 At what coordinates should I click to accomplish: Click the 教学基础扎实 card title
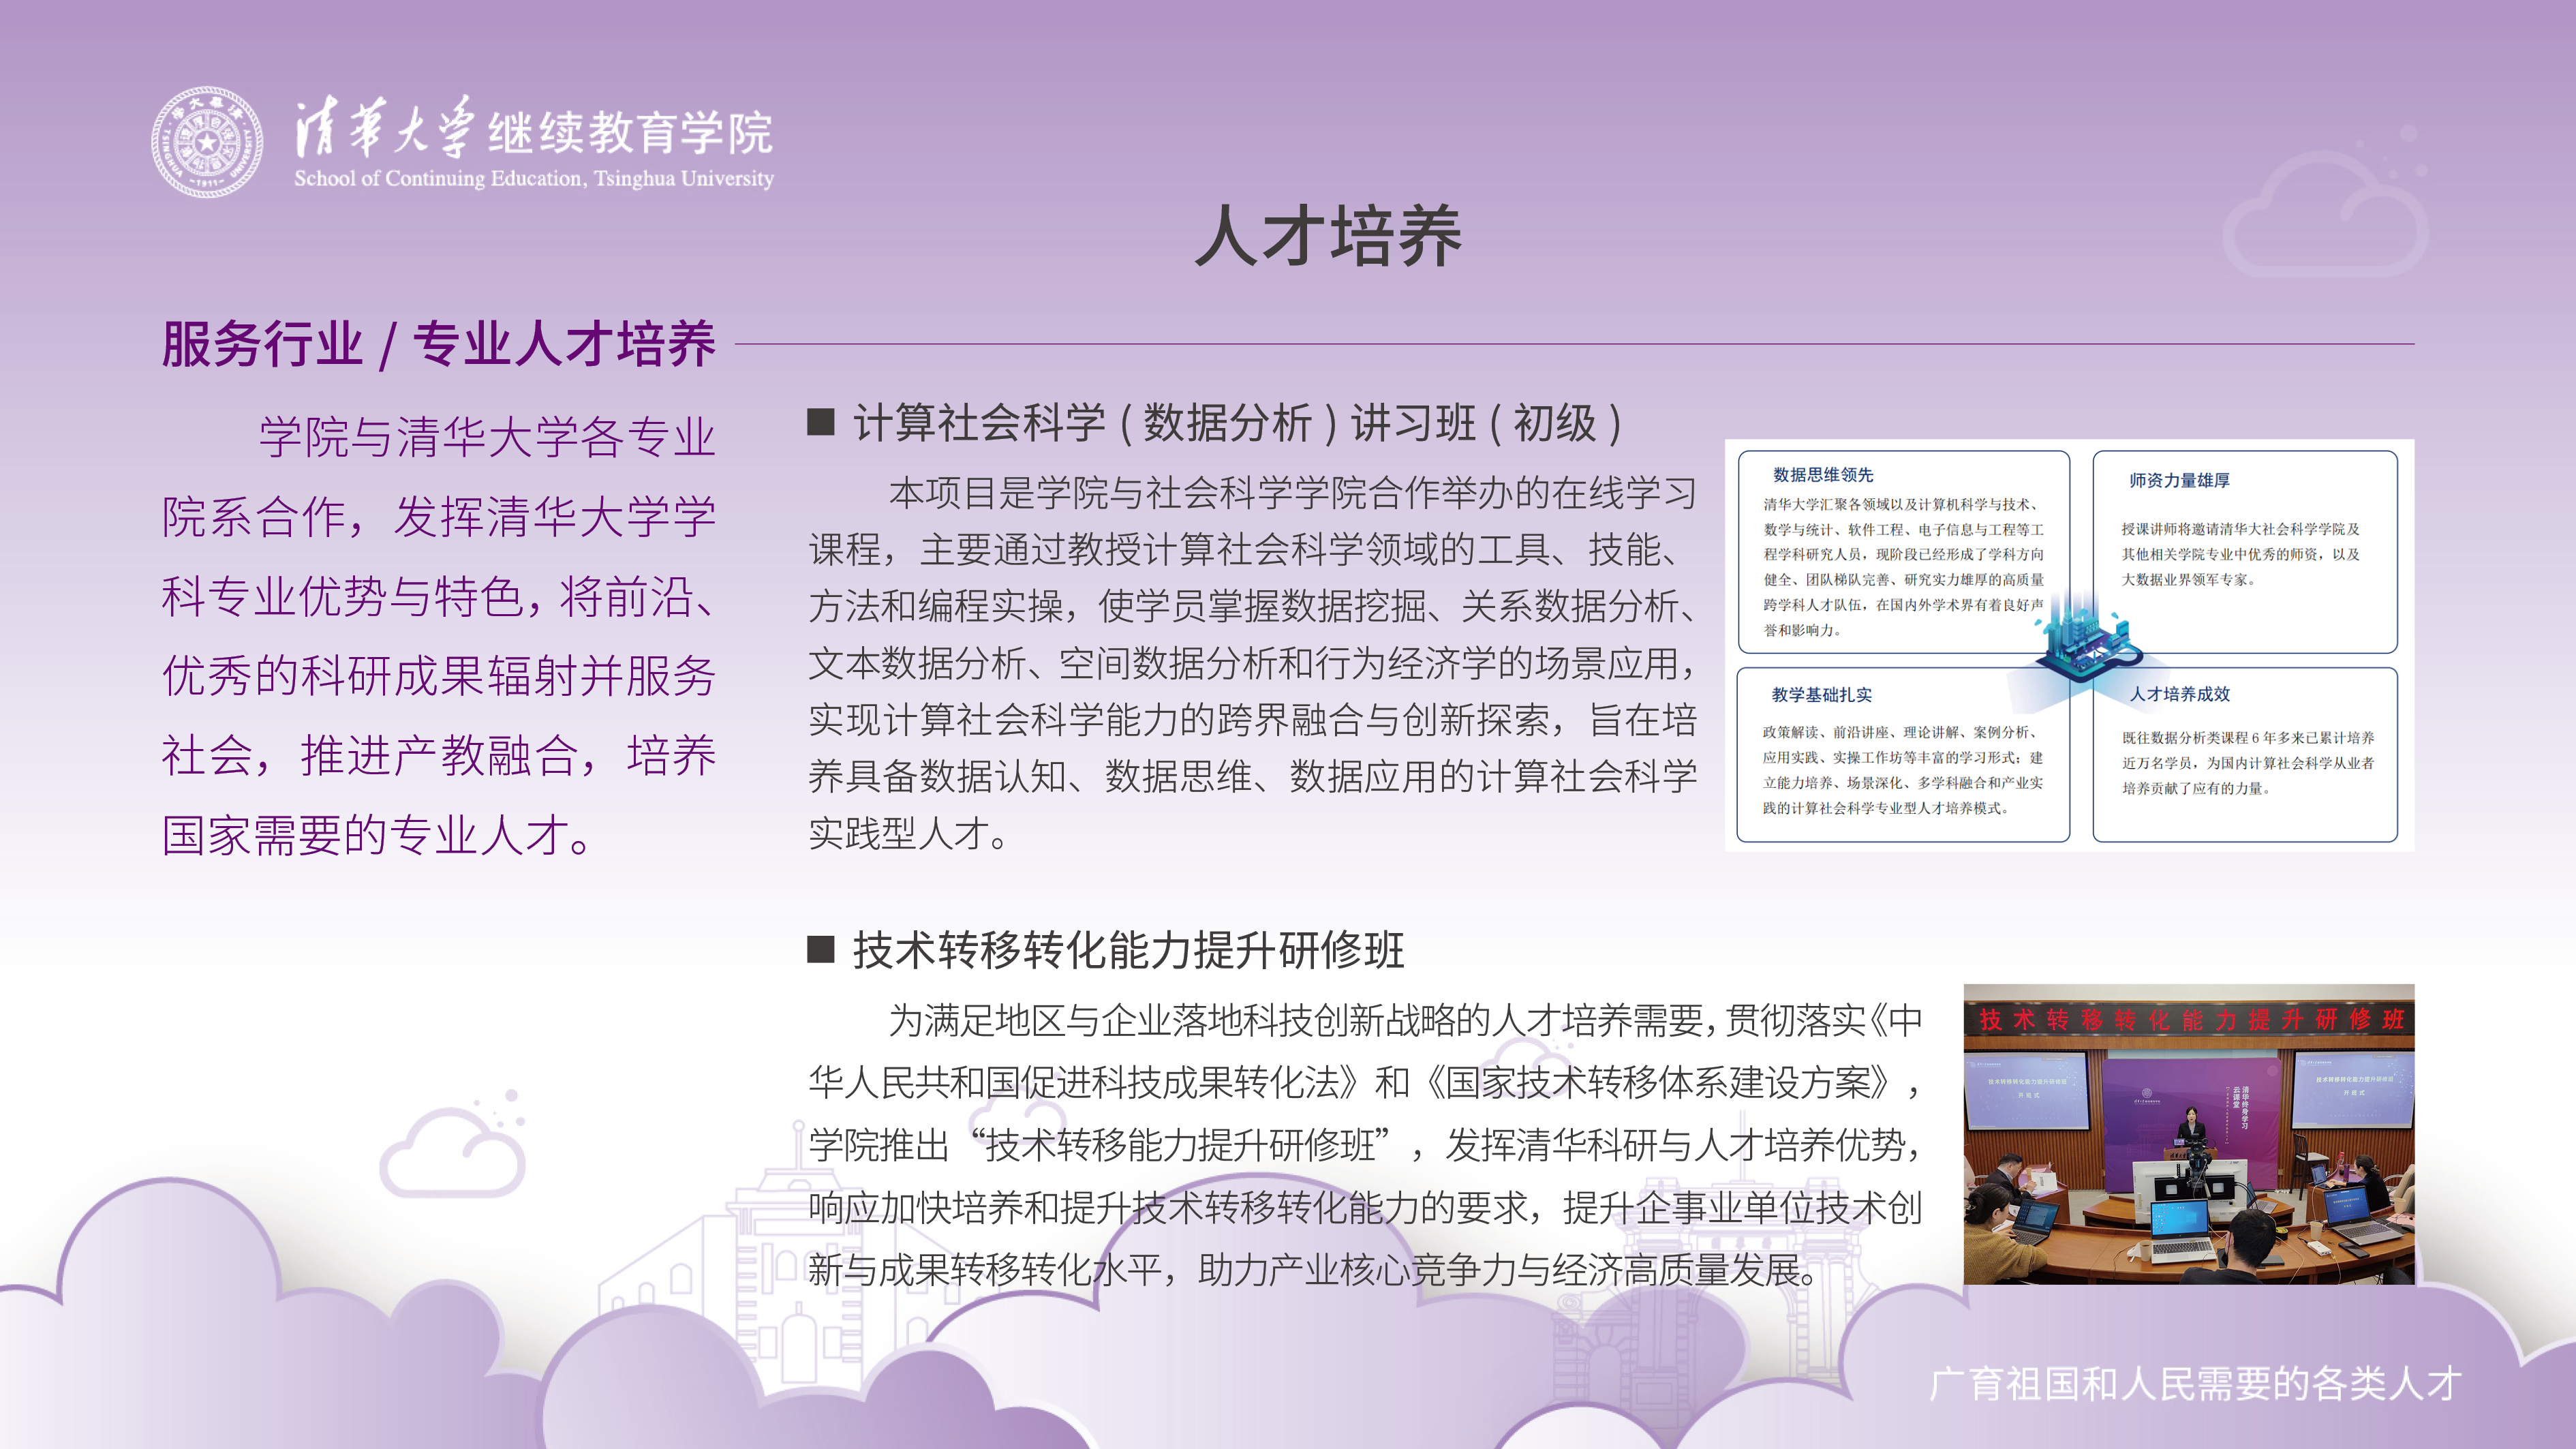(1821, 694)
